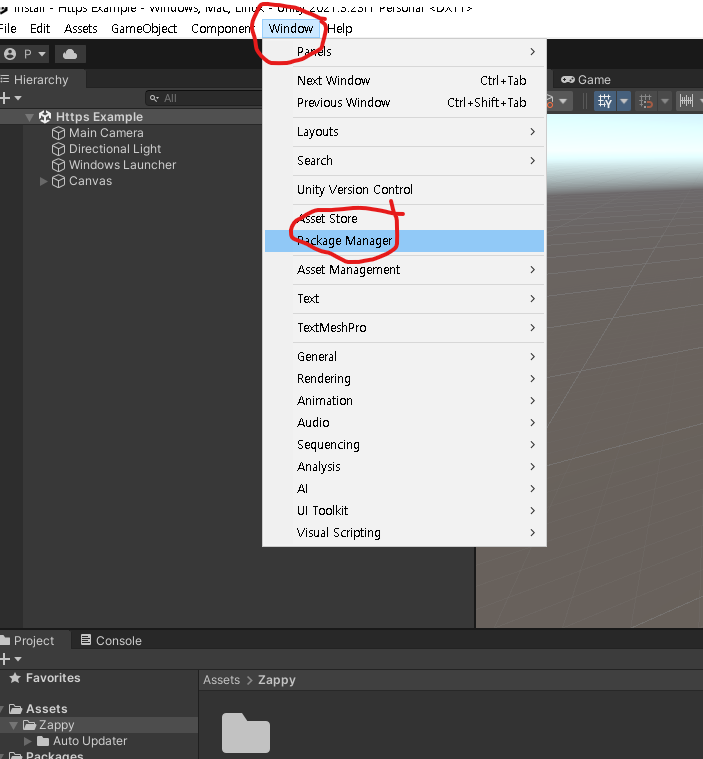
Task: Switch to the Game tab
Action: click(x=586, y=79)
